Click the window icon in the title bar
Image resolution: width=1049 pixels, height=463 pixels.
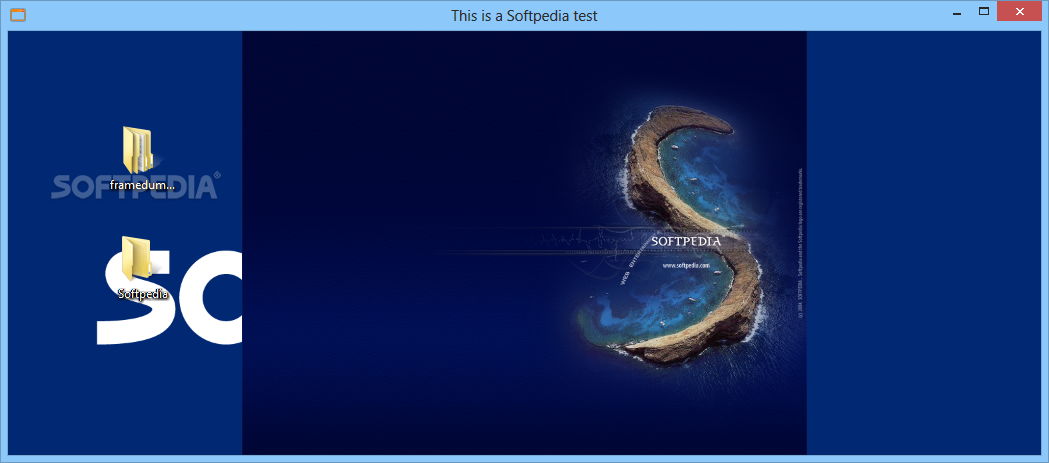tap(18, 14)
